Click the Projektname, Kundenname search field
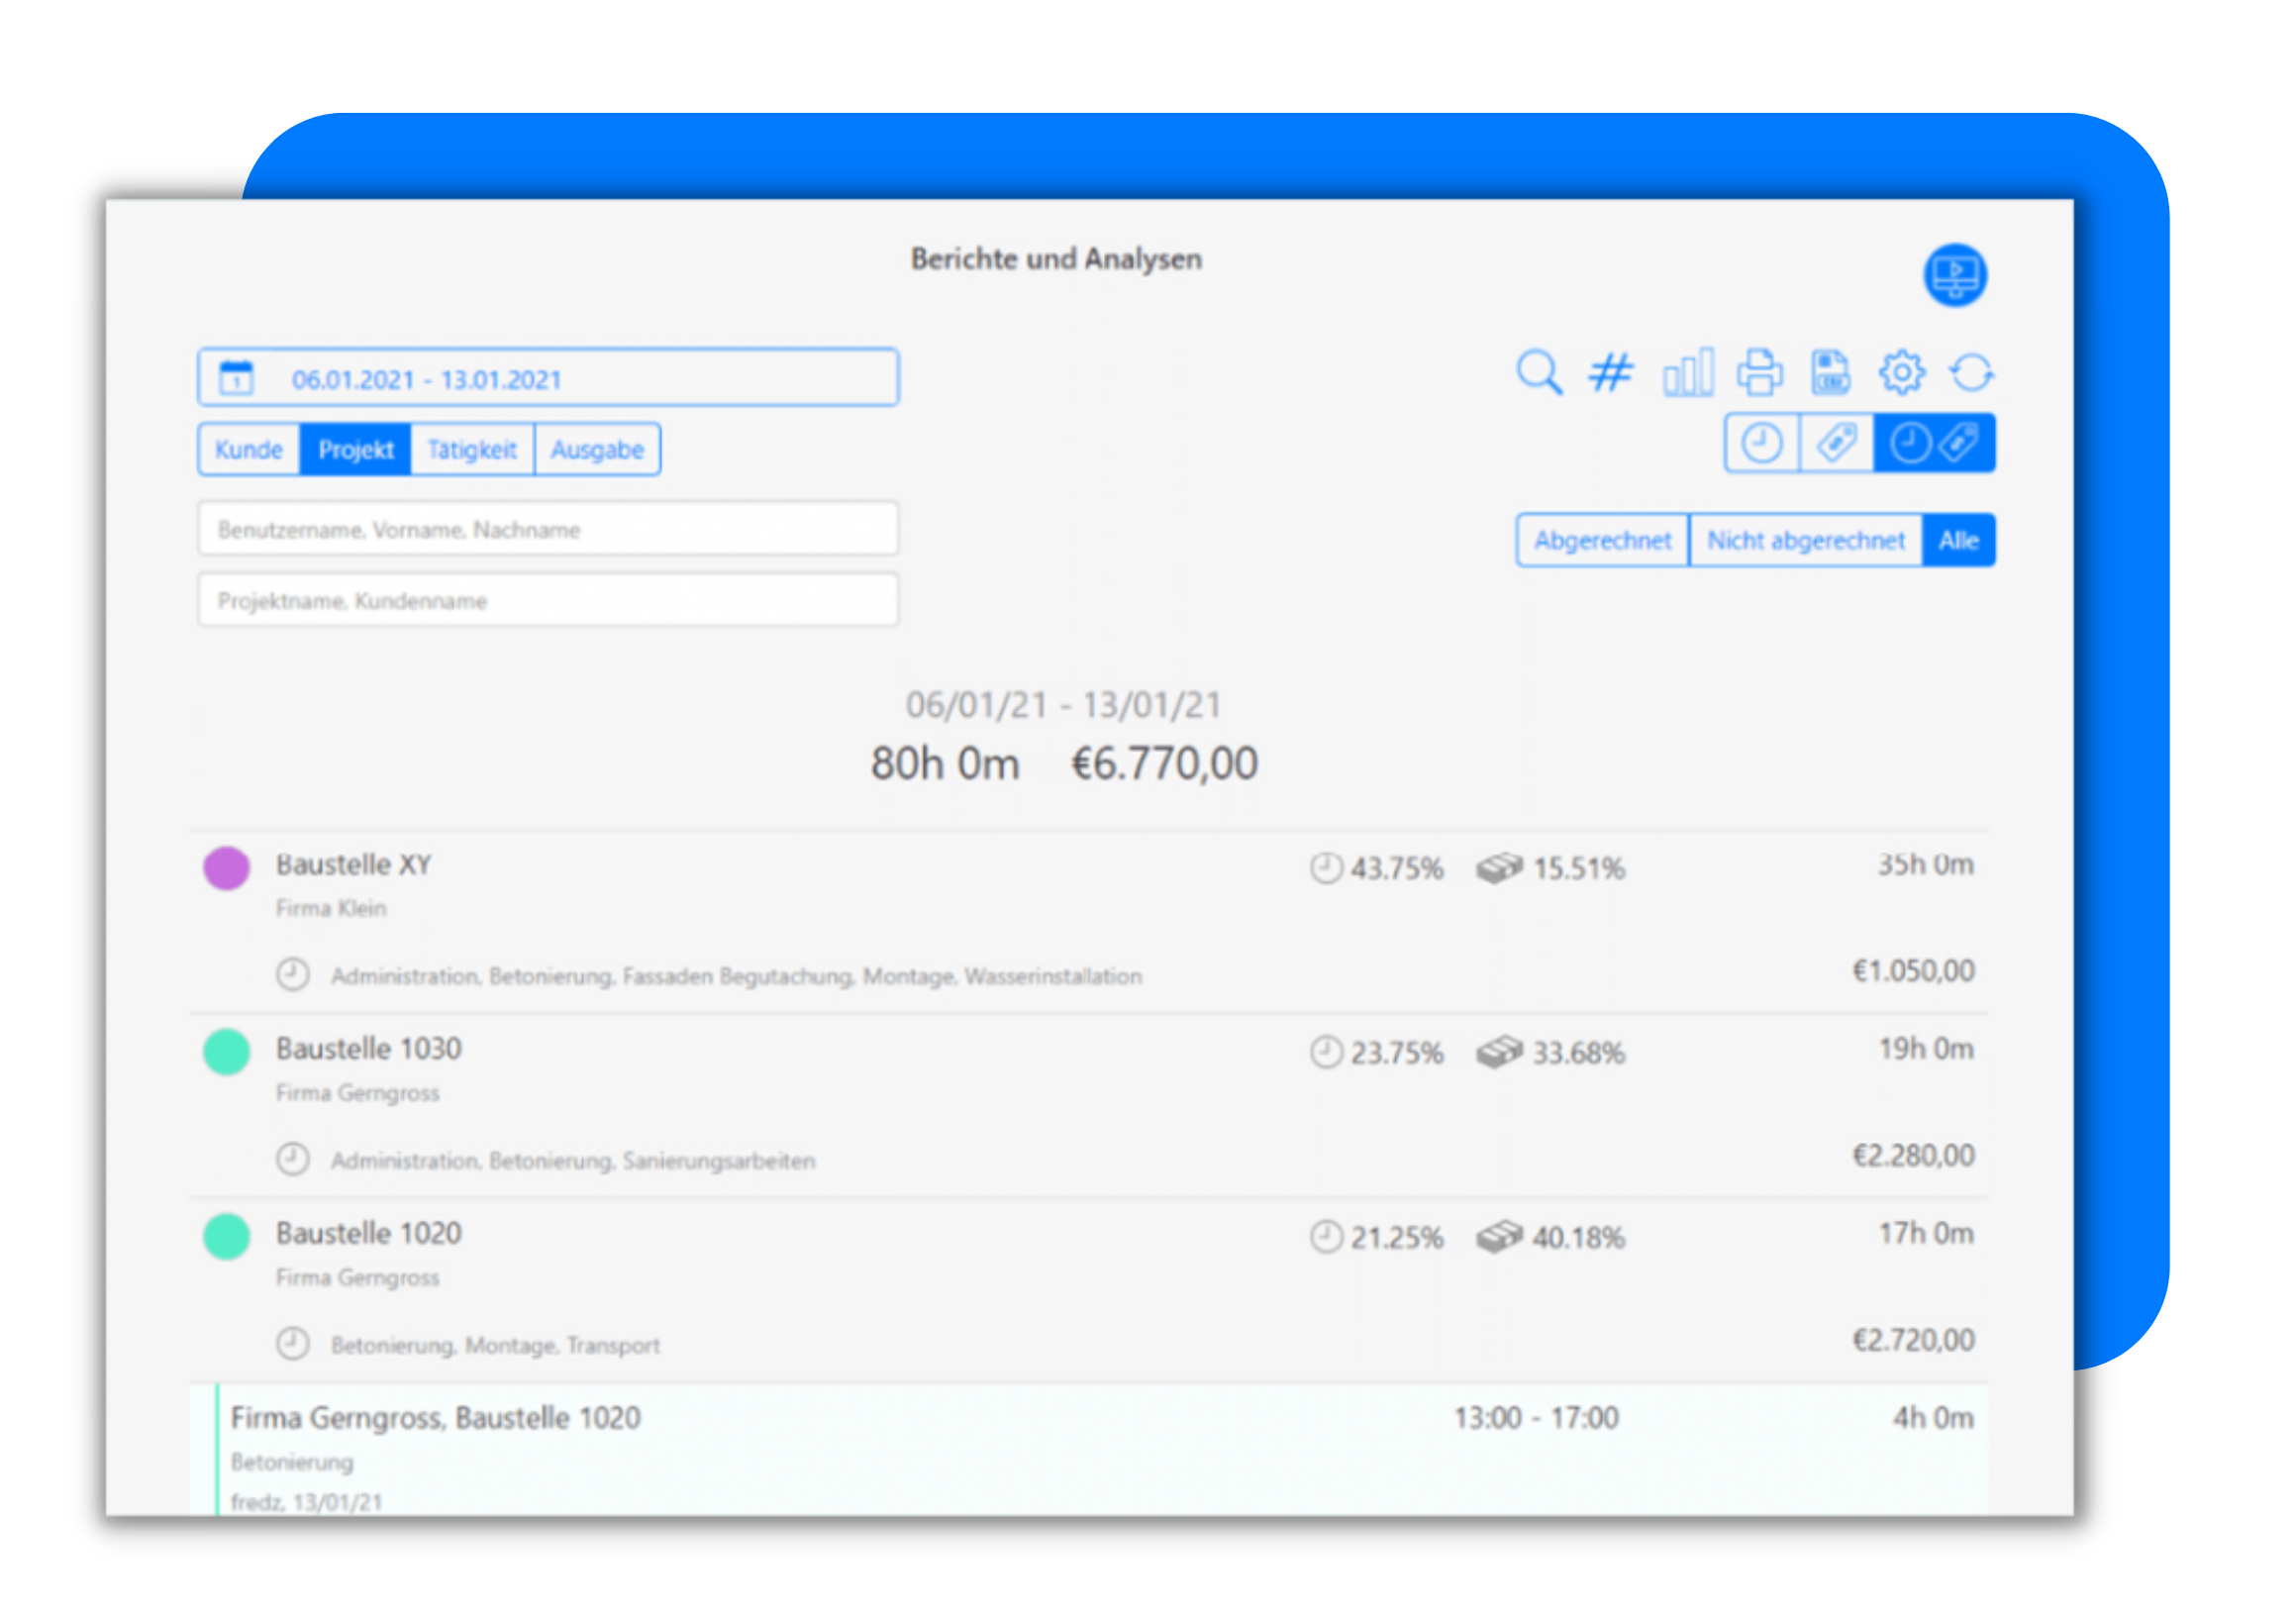 coord(547,601)
